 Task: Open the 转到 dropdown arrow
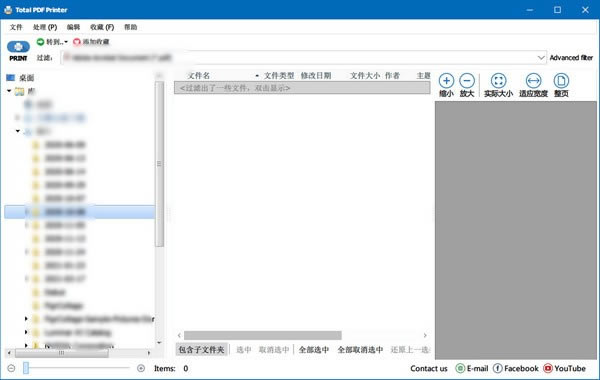pos(66,42)
